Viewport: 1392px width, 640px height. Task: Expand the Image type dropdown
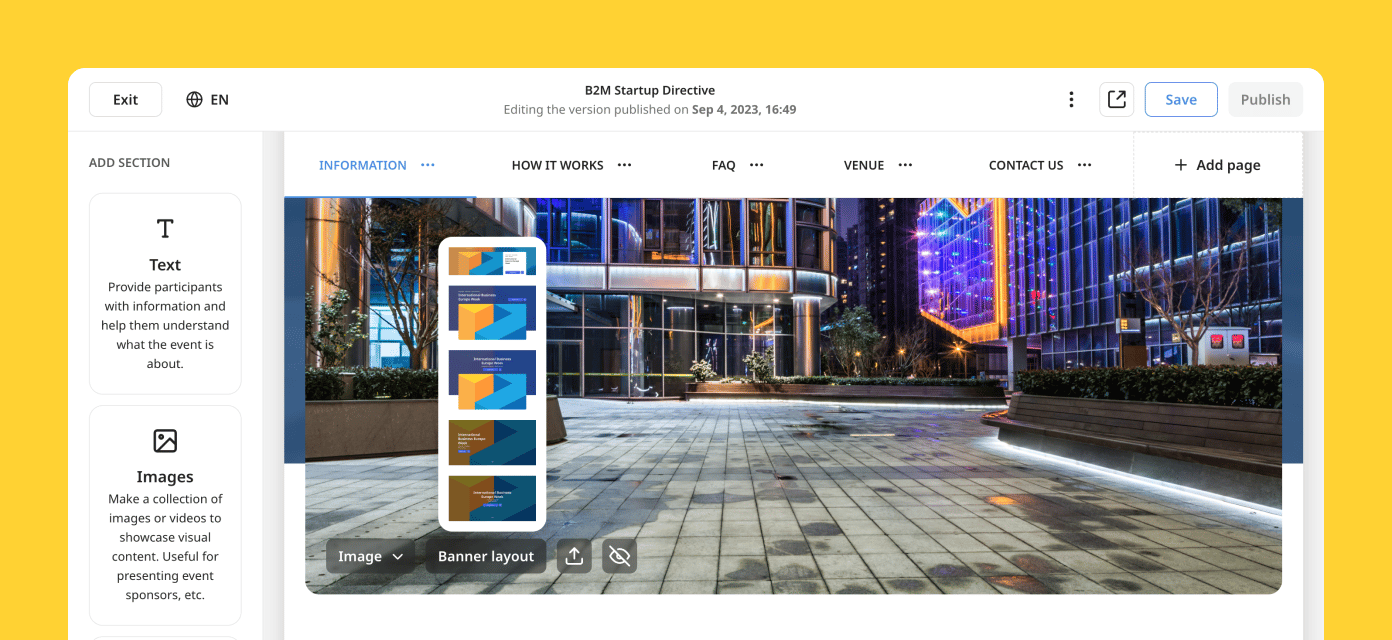[x=371, y=557]
